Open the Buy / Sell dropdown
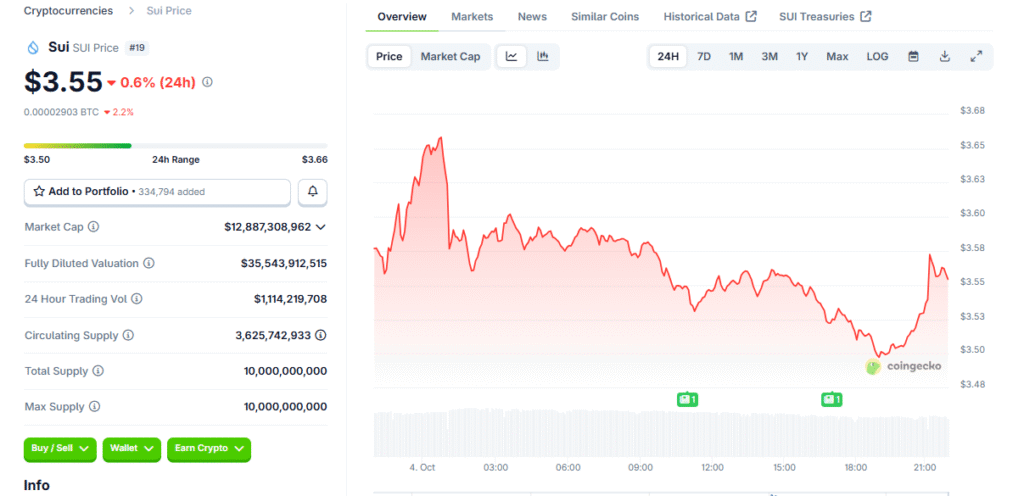1024x496 pixels. 61,449
